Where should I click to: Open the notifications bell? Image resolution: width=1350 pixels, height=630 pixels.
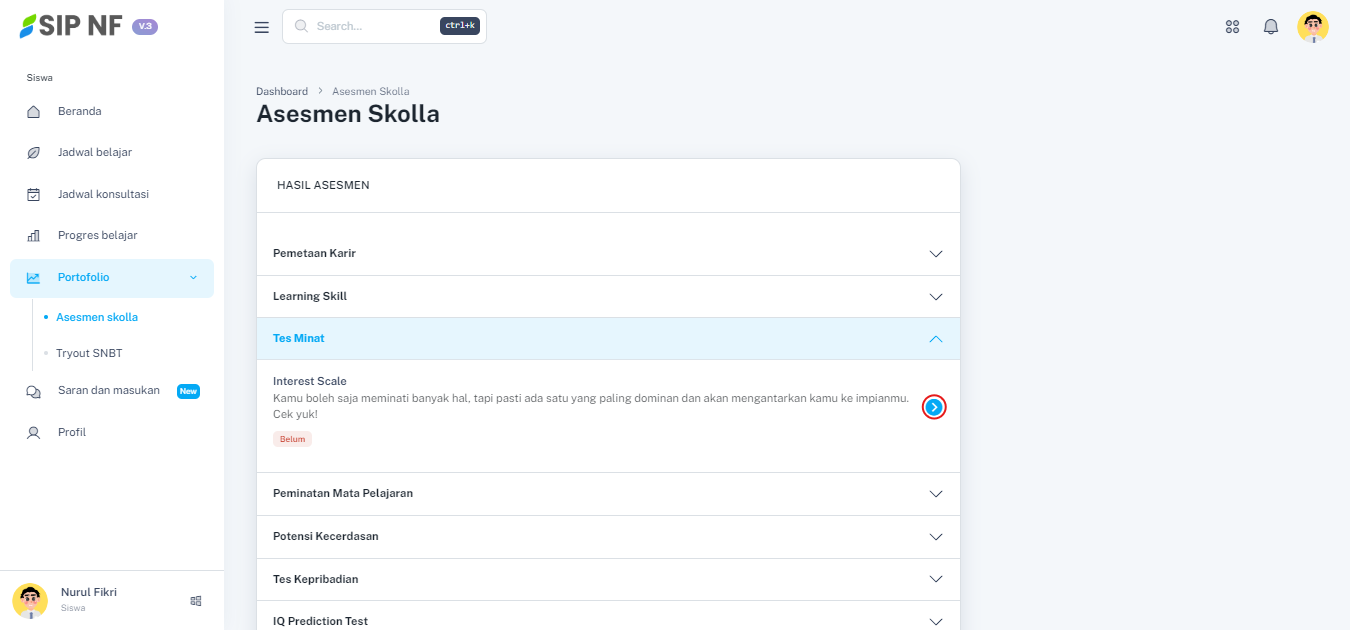point(1271,27)
